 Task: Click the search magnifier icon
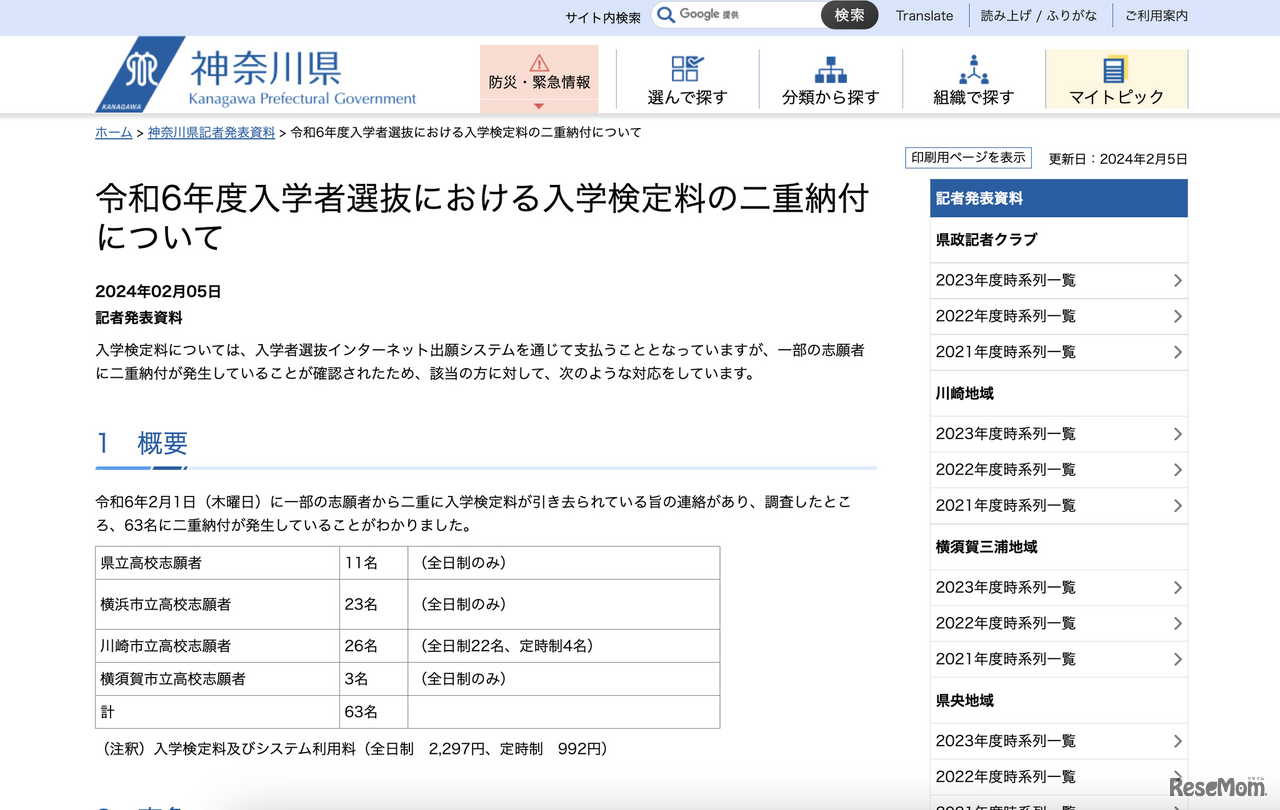coord(666,15)
